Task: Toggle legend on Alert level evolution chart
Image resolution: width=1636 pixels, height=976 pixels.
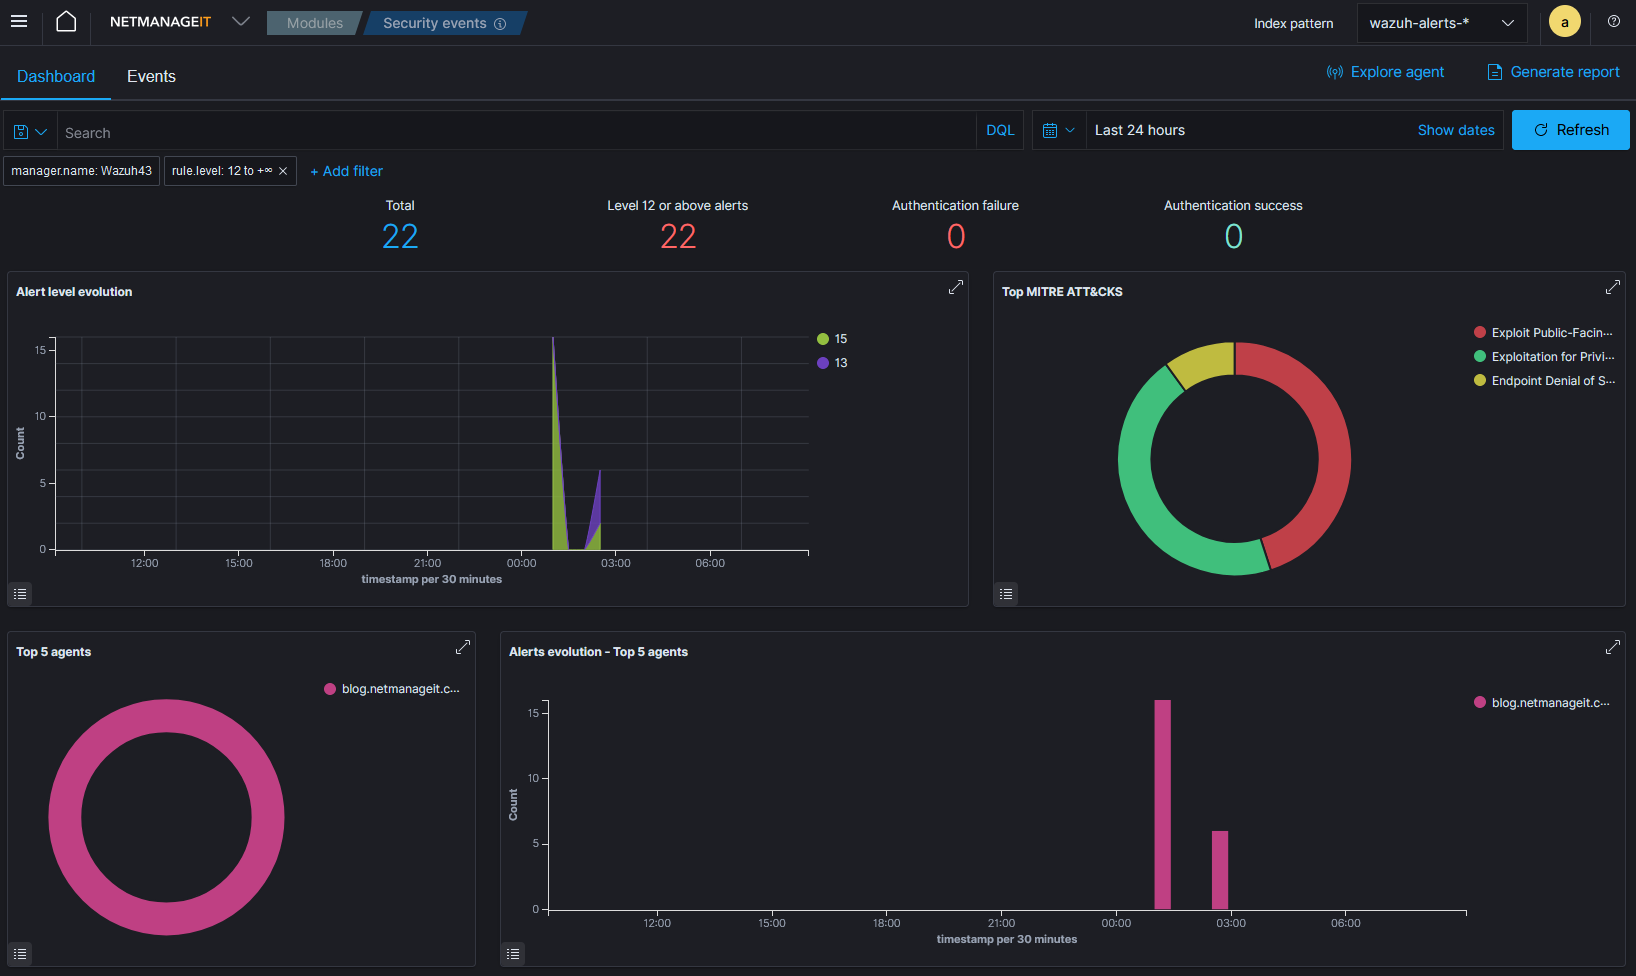Action: pos(20,594)
